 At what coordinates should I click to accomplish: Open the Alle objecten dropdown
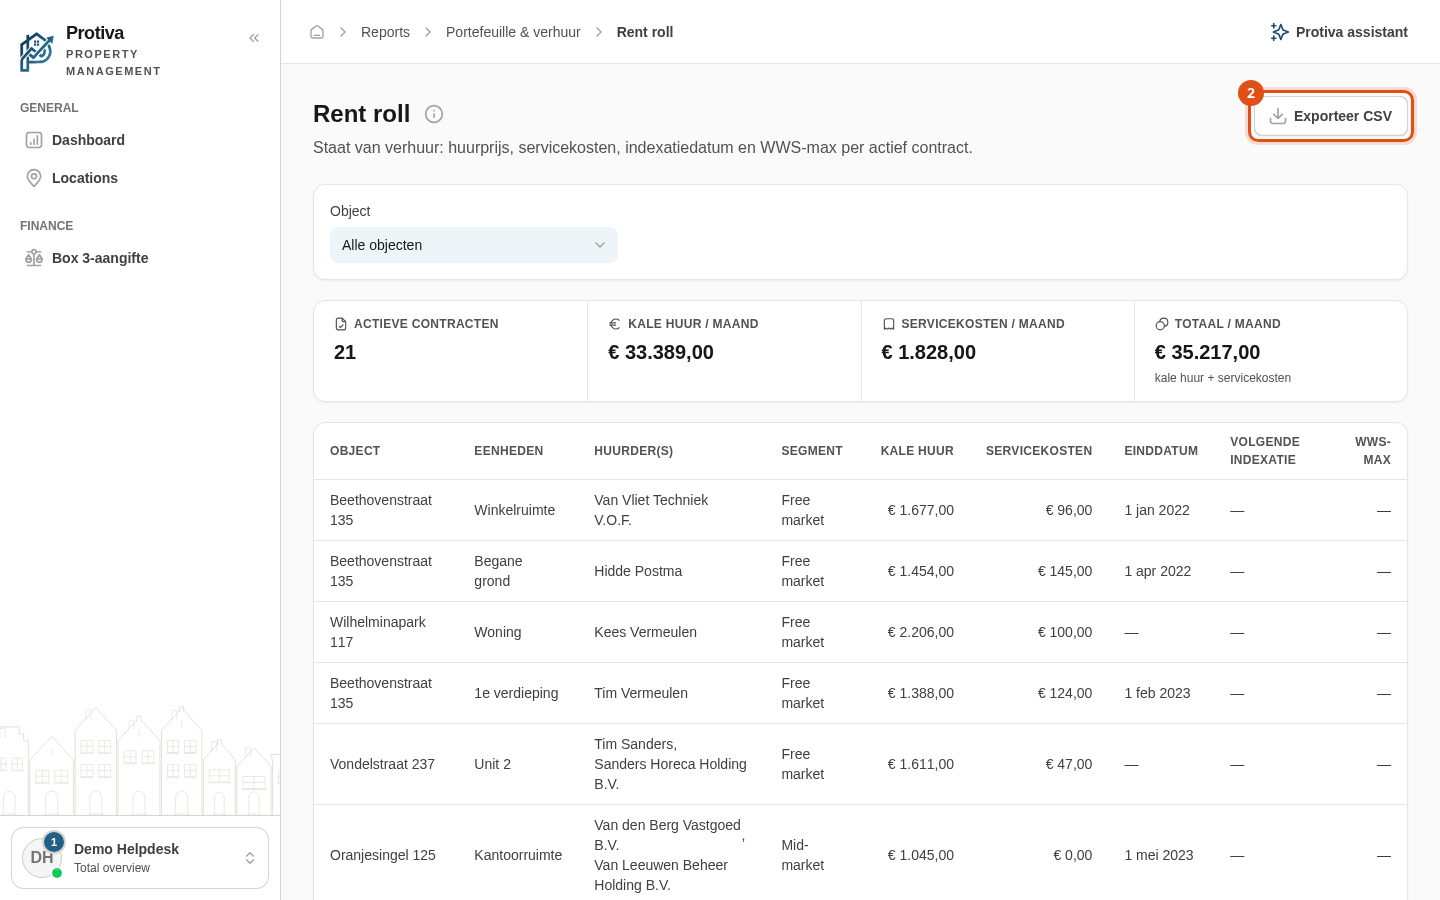tap(474, 245)
